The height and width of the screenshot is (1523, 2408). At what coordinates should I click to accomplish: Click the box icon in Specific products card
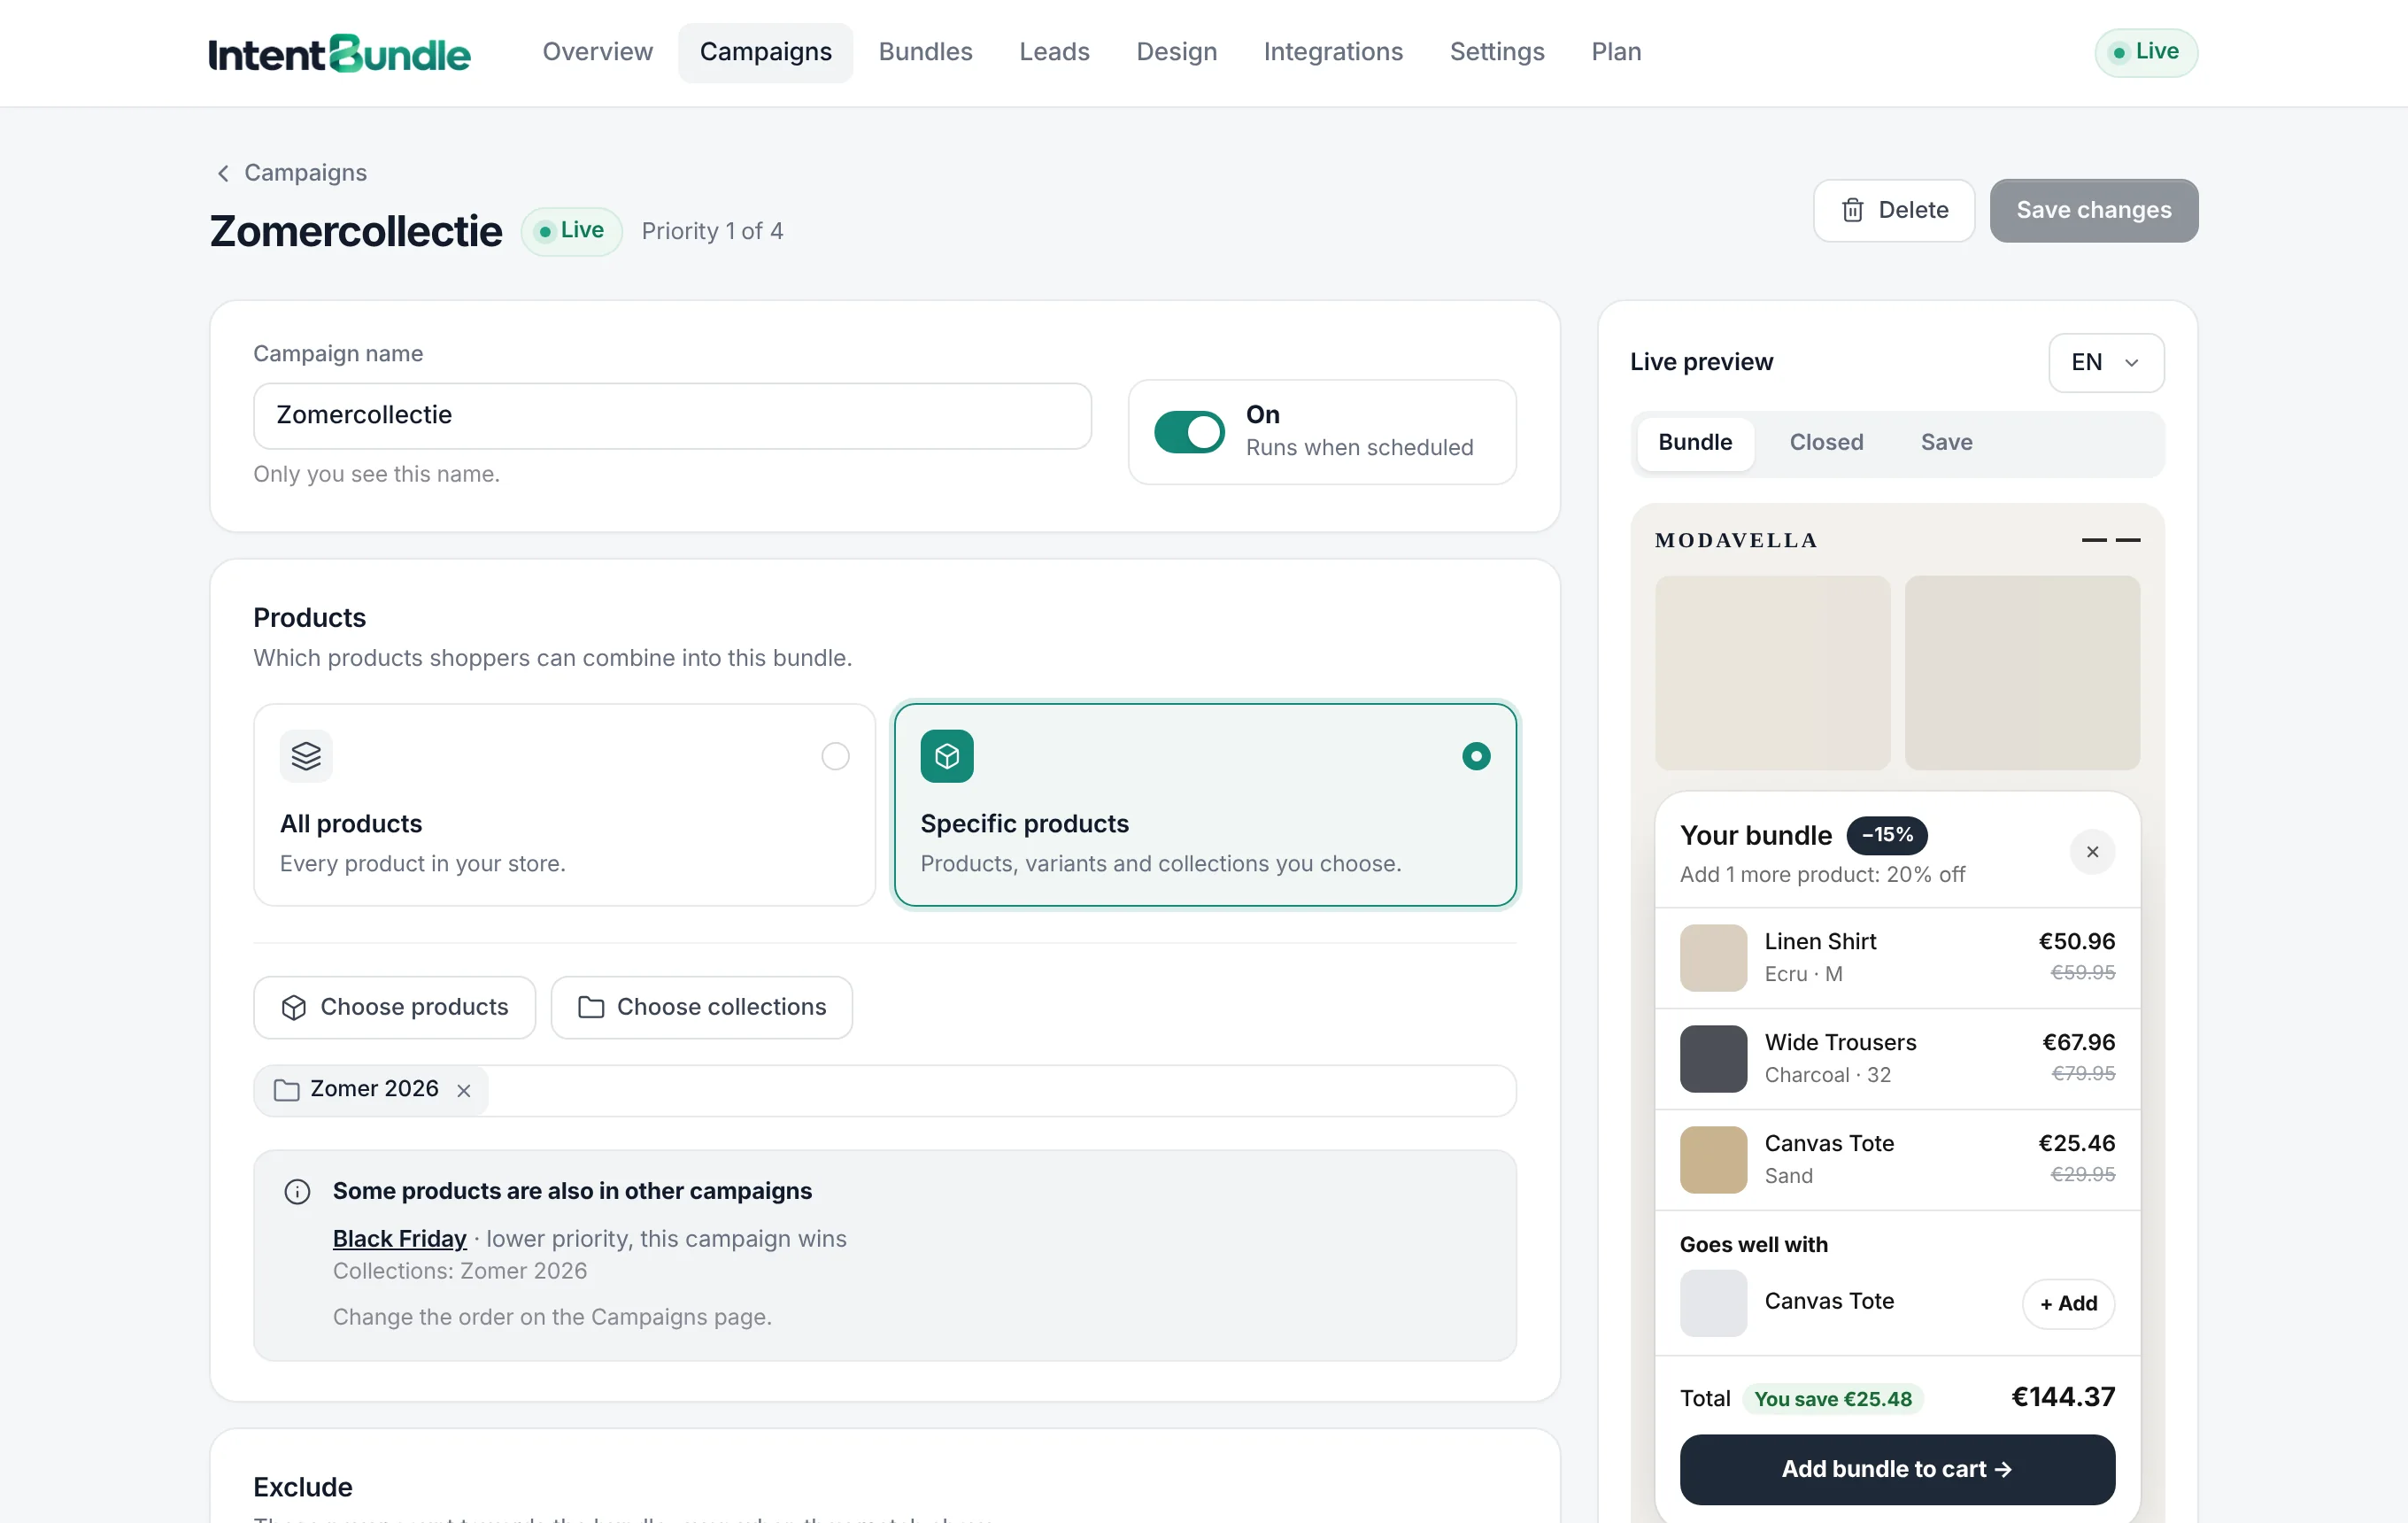click(x=946, y=756)
